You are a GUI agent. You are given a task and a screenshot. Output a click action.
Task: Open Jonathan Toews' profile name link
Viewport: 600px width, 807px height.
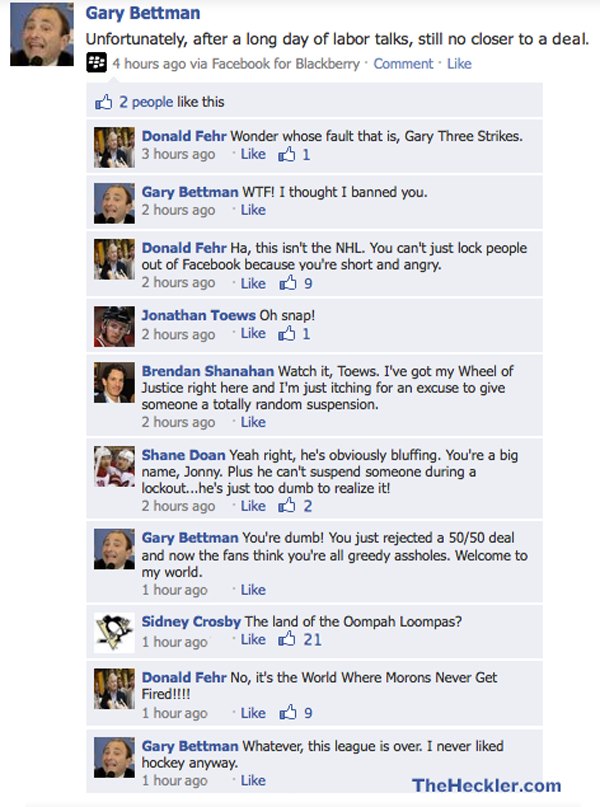point(199,315)
